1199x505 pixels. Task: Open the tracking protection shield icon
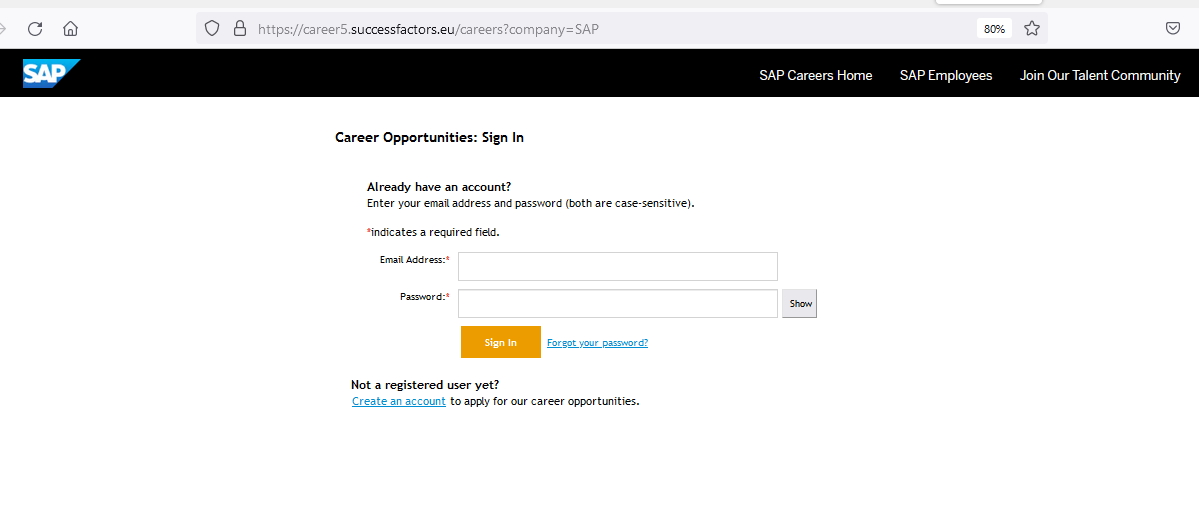(211, 29)
